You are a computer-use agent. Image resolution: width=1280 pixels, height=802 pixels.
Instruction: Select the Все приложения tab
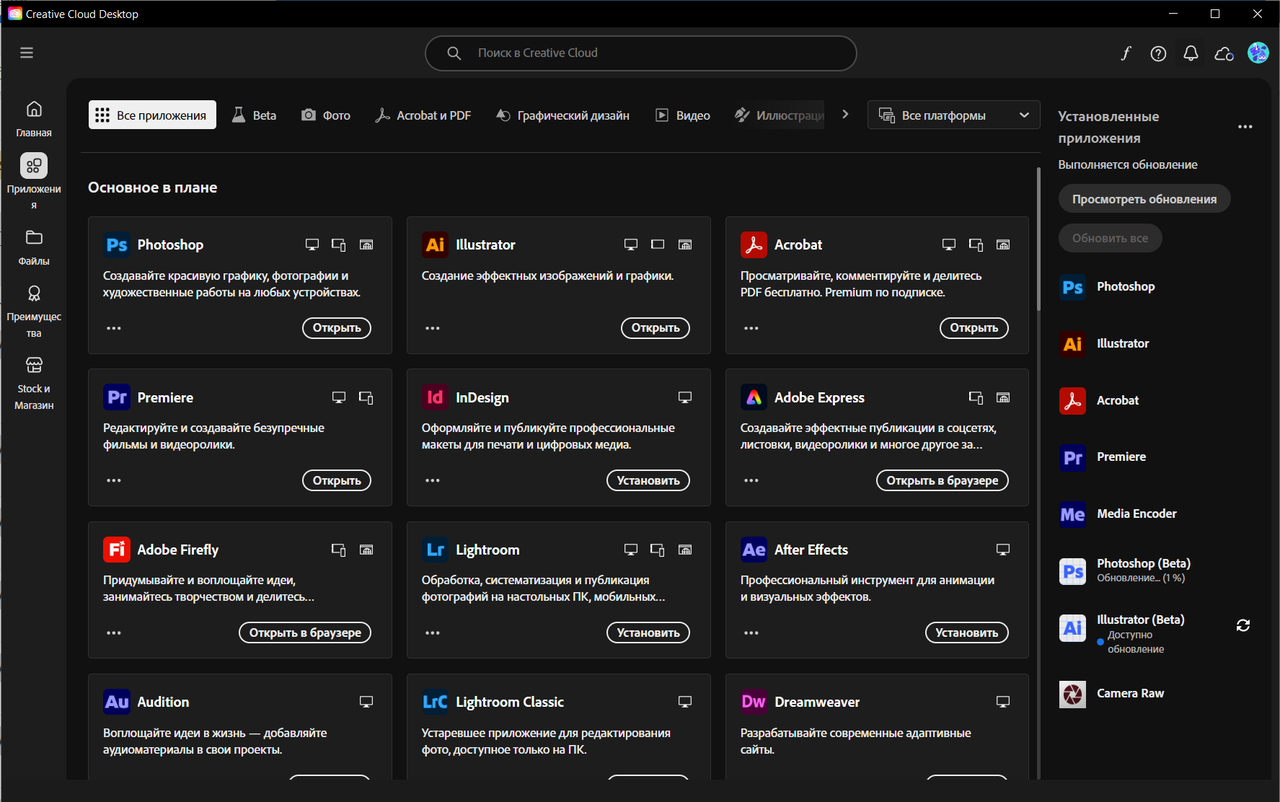152,115
